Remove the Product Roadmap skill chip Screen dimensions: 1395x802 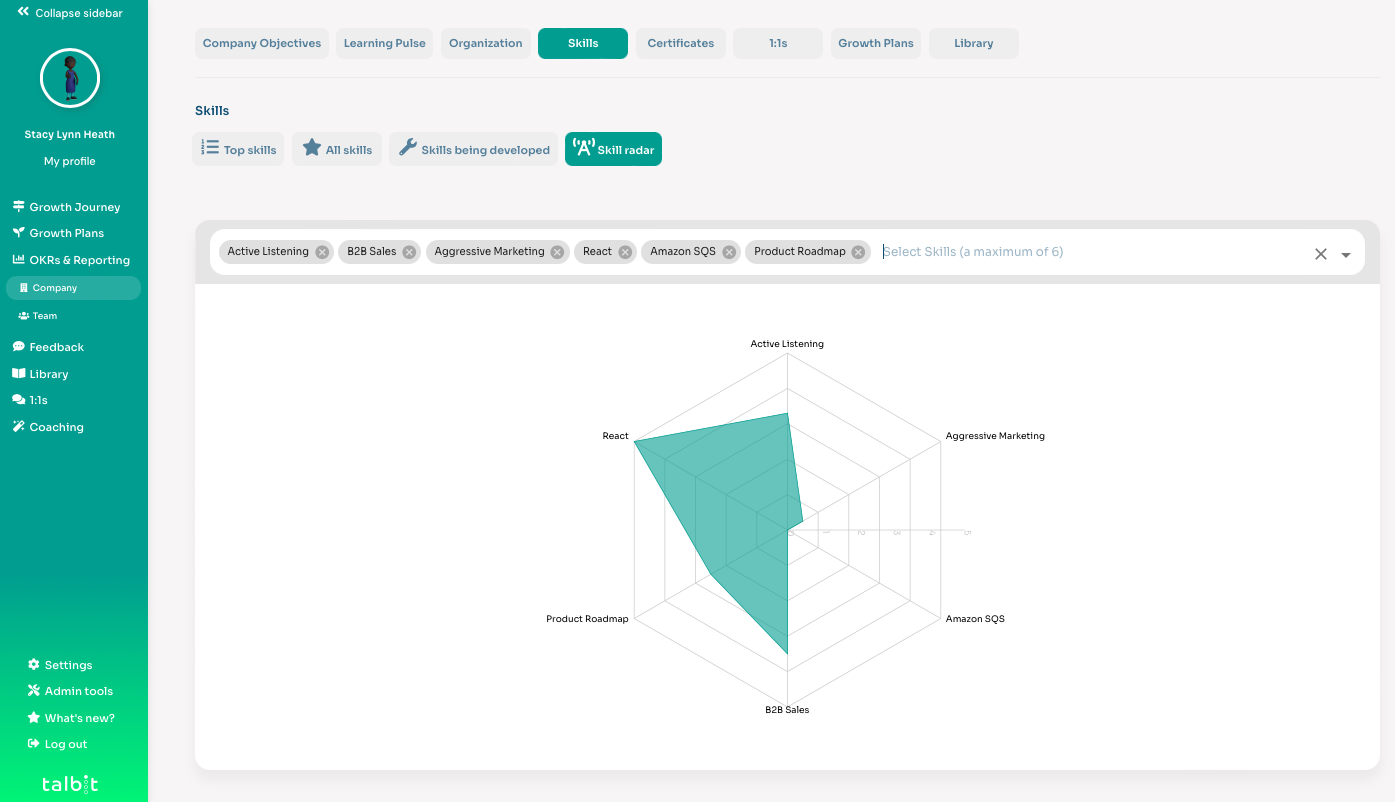click(x=859, y=252)
